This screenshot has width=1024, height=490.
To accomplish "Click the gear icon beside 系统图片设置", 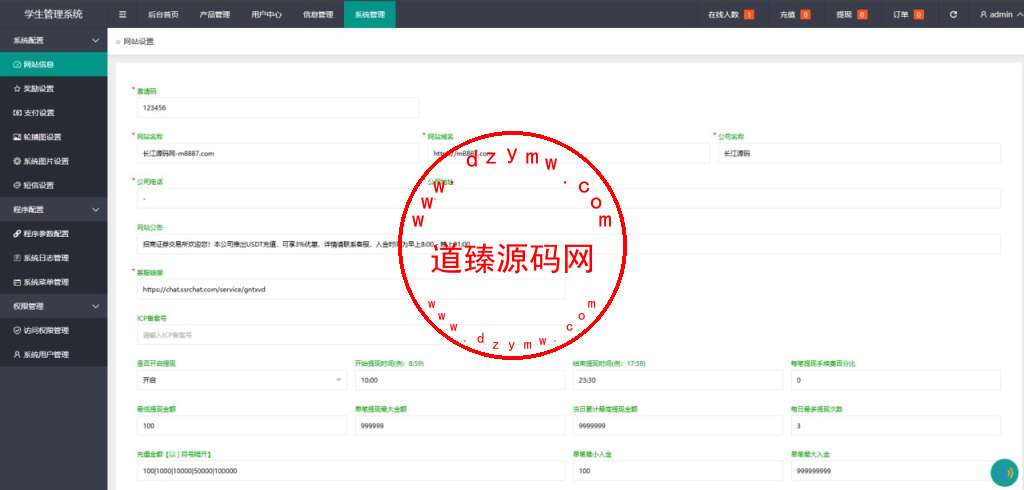I will coord(17,161).
